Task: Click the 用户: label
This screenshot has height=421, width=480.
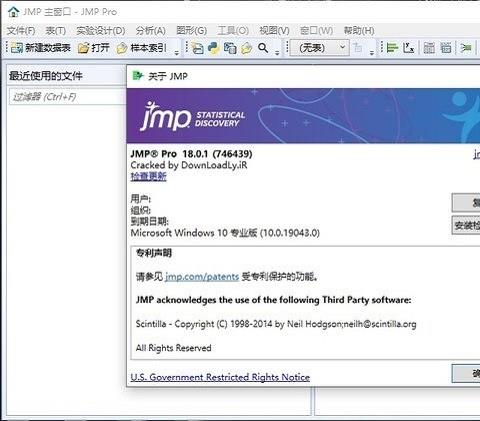Action: 141,199
